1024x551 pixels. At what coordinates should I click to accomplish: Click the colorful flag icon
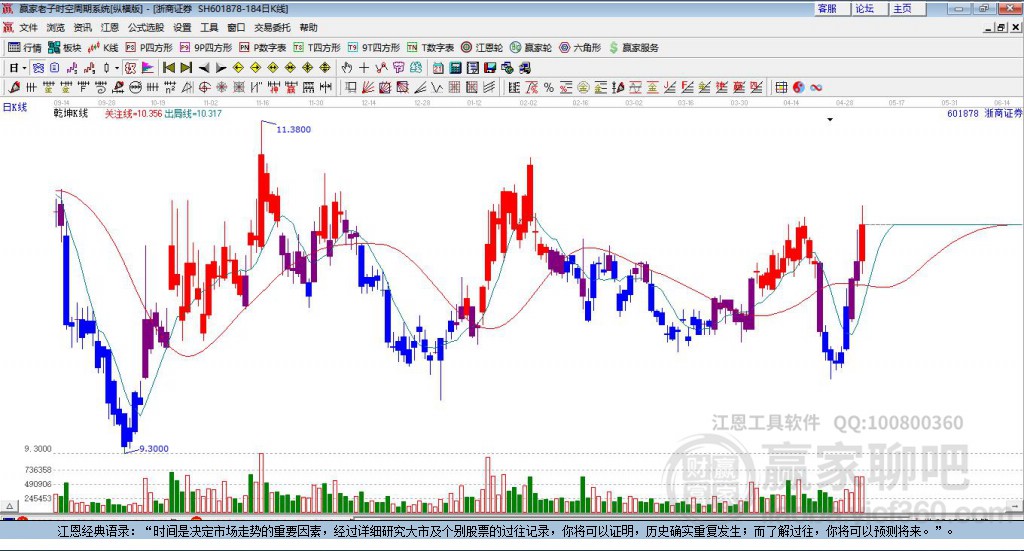pos(148,68)
